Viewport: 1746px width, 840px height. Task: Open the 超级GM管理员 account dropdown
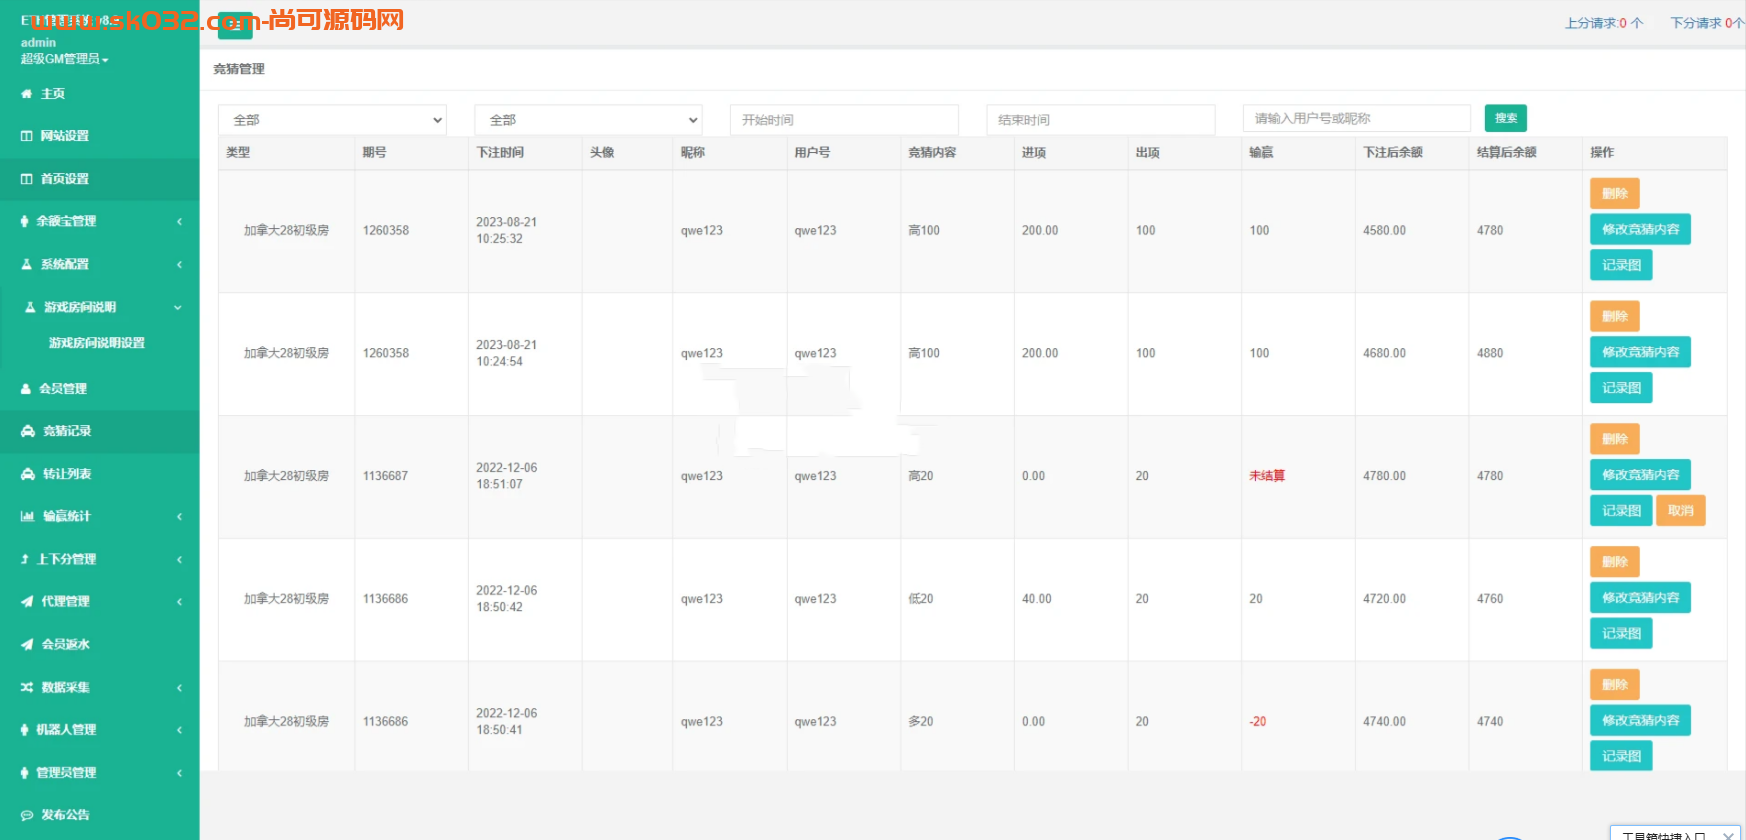[x=65, y=59]
